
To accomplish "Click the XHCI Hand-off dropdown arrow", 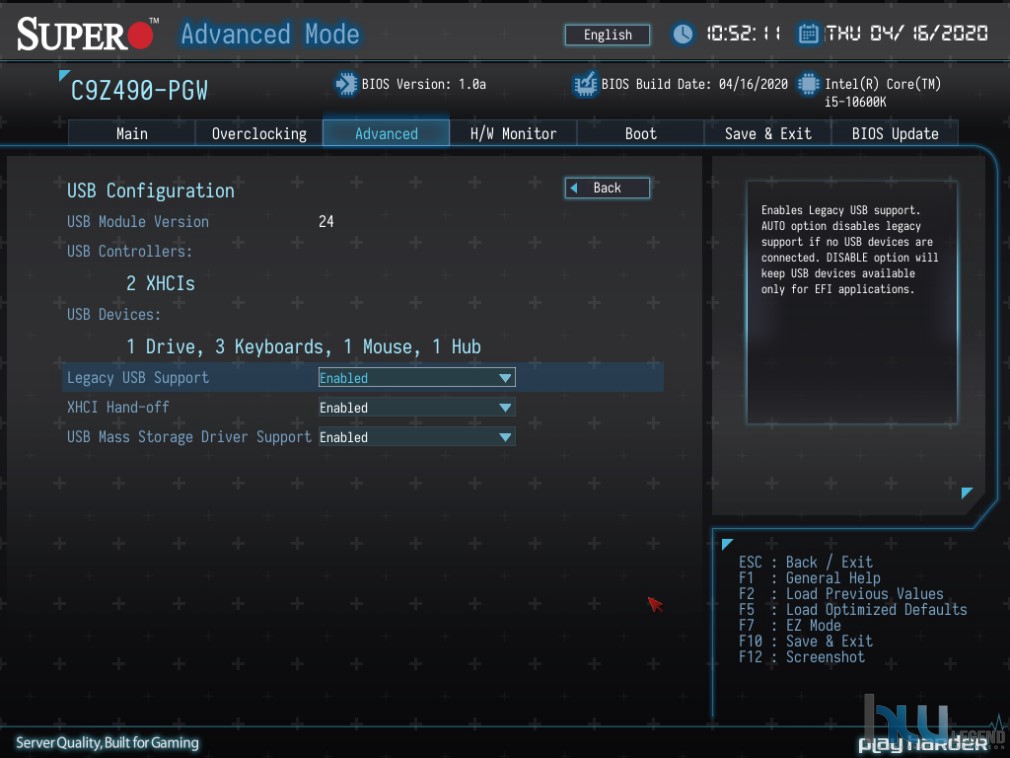I will click(505, 408).
